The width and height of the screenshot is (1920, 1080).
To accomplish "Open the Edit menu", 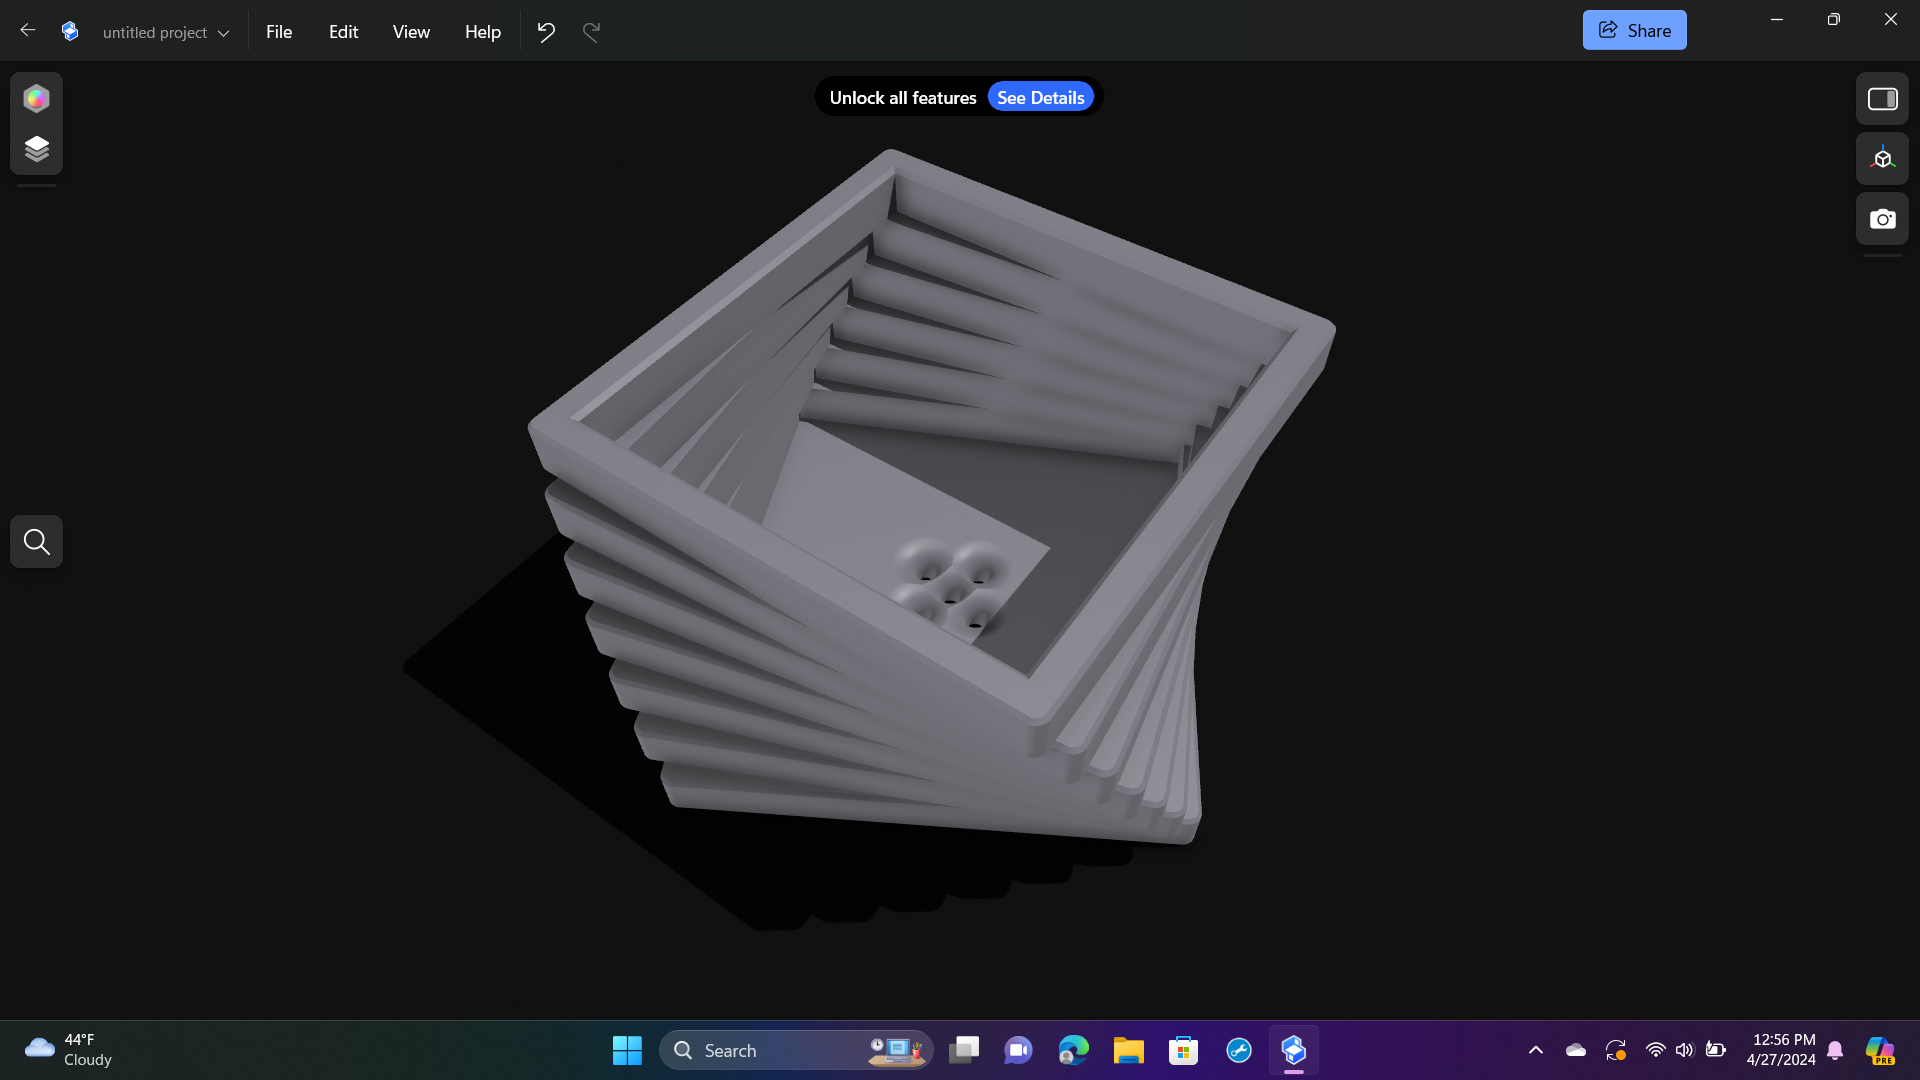I will (x=343, y=32).
